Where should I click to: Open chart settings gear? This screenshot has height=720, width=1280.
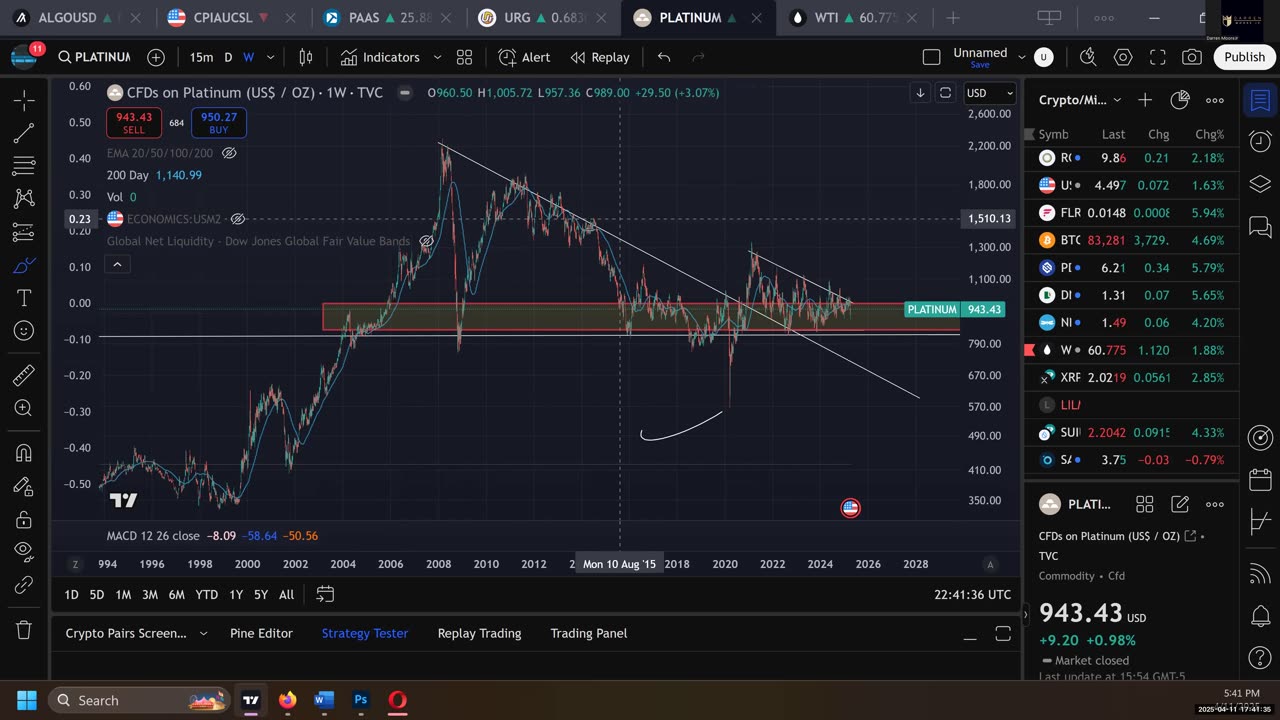click(x=1123, y=57)
